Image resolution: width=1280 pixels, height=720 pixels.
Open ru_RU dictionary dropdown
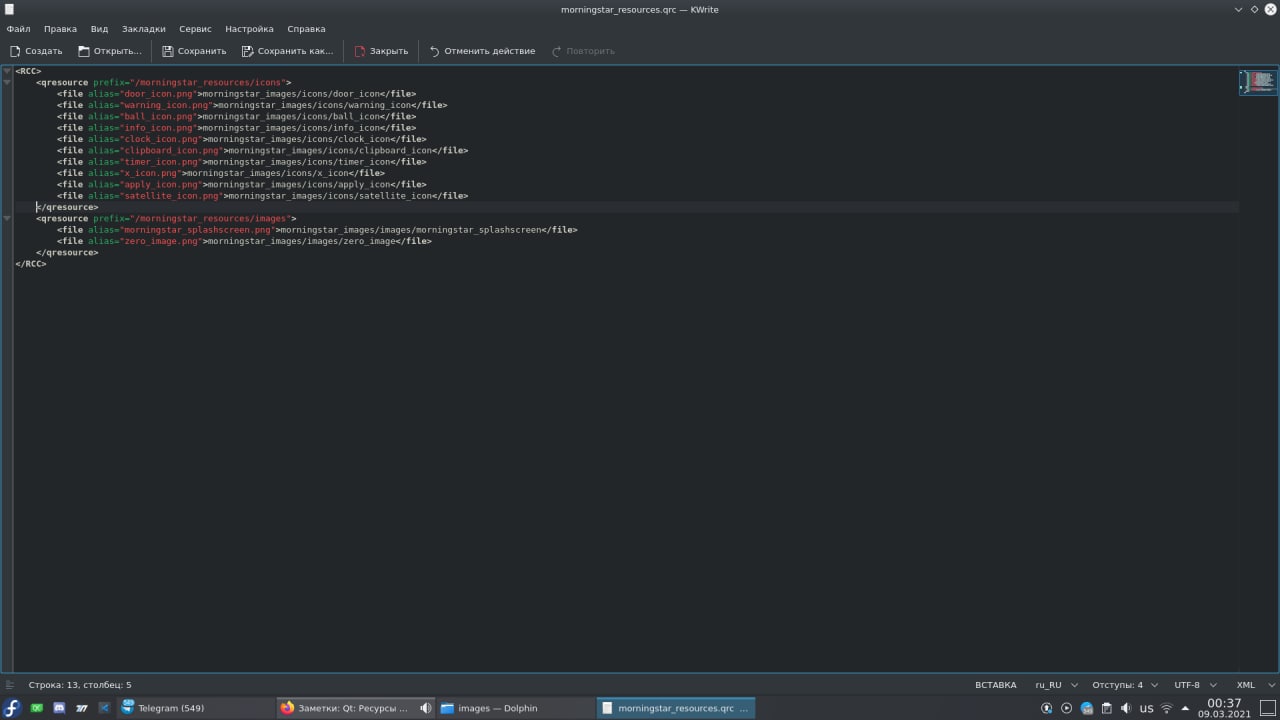click(x=1056, y=685)
